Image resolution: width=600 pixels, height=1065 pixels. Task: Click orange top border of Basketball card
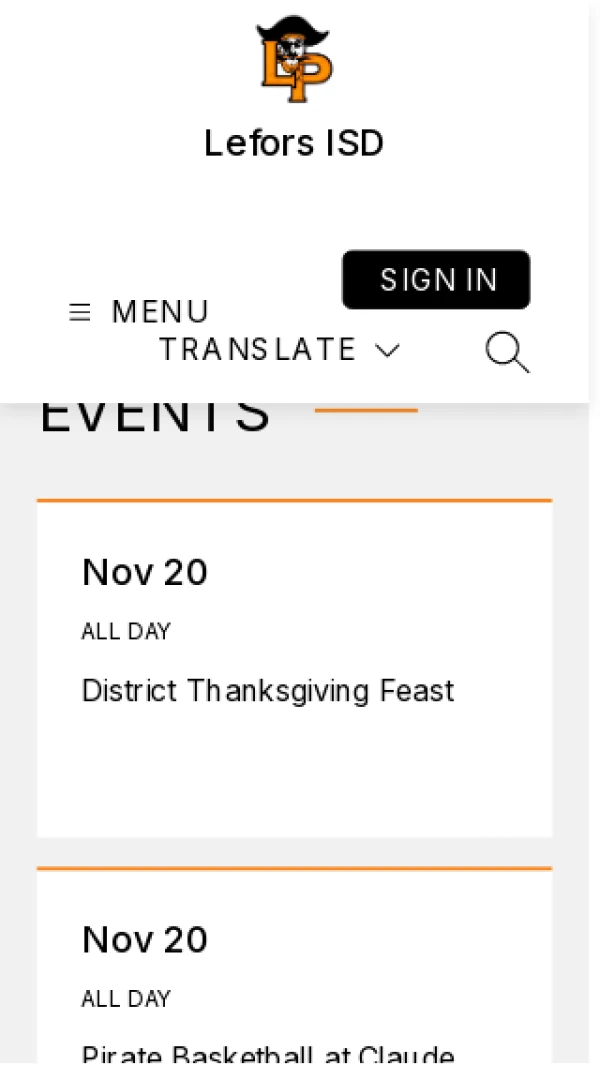(294, 868)
